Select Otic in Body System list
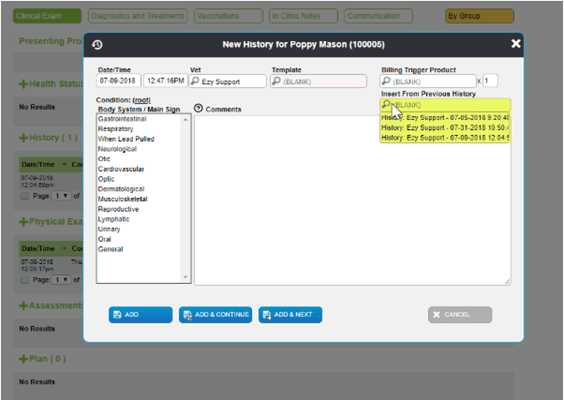 point(104,159)
